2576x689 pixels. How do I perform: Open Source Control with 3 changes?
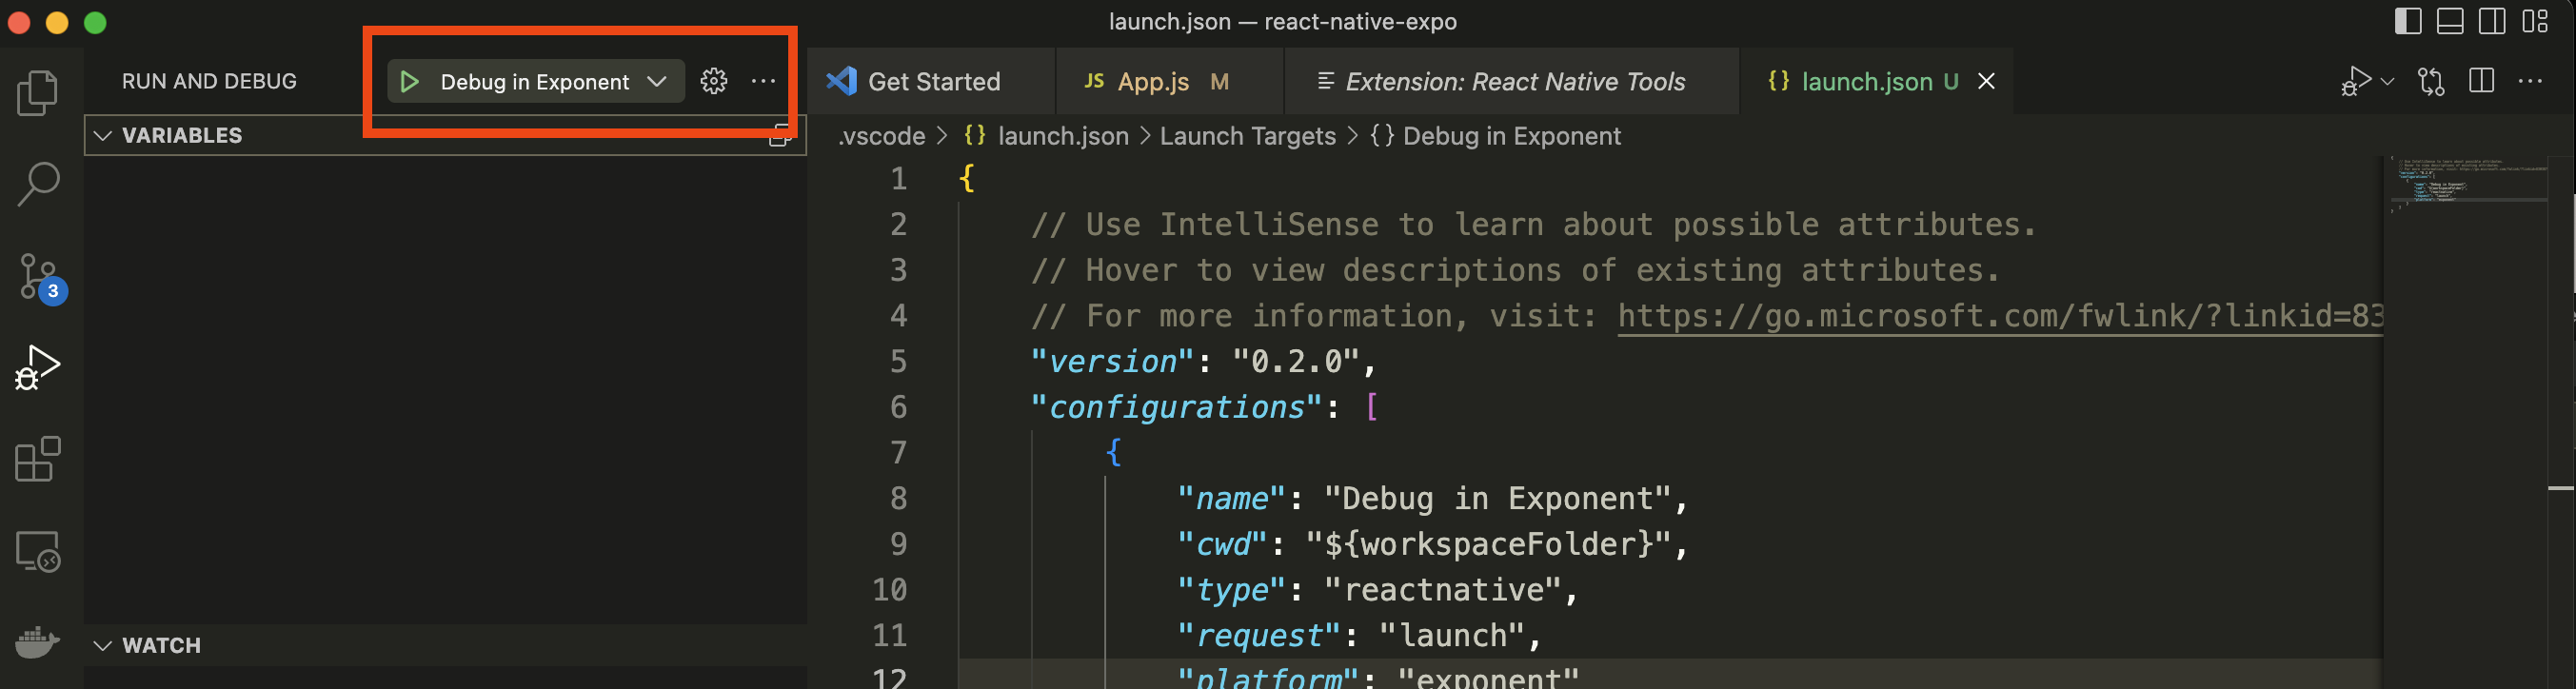tap(41, 278)
